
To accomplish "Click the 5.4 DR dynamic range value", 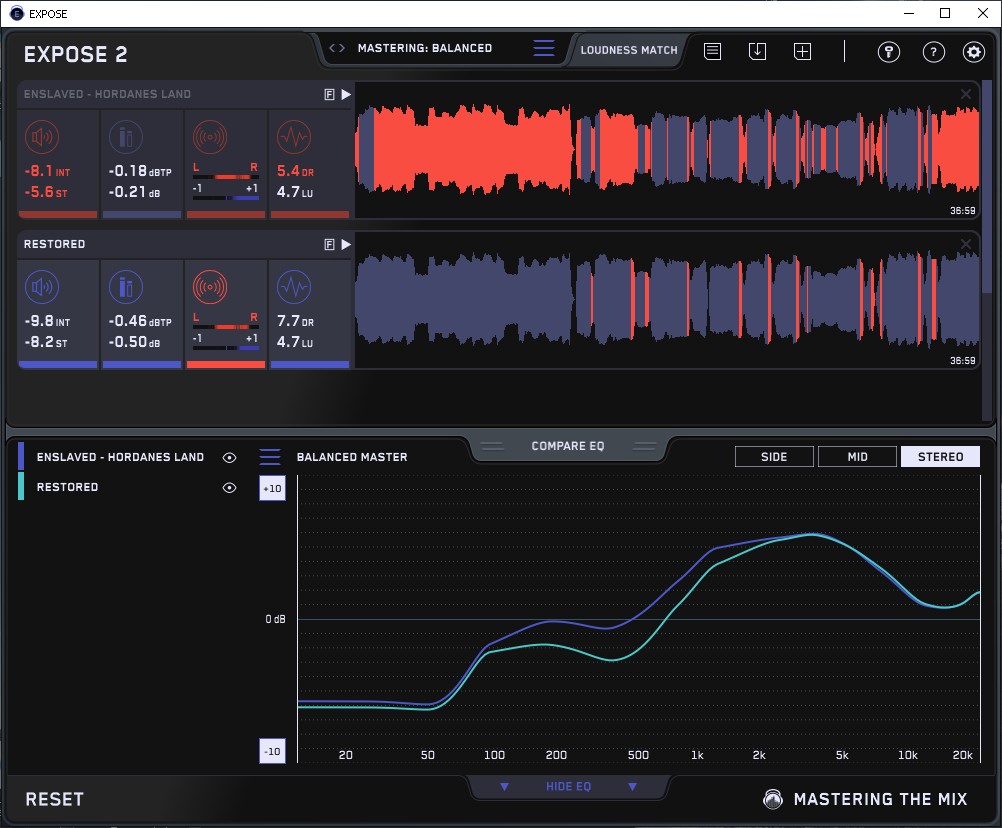I will pyautogui.click(x=295, y=171).
